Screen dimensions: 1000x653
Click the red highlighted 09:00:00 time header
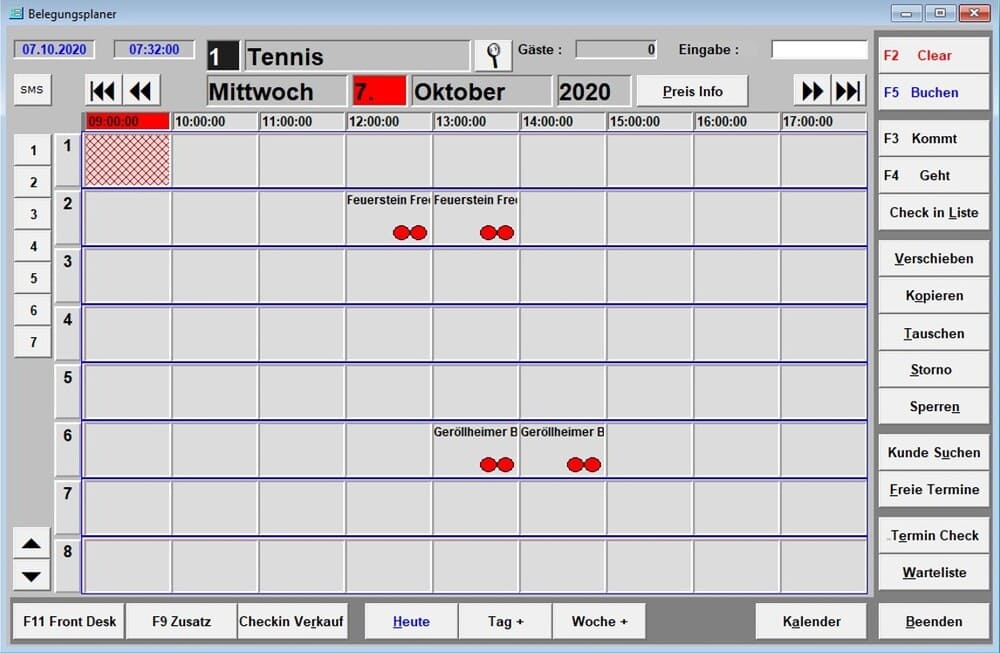(127, 122)
